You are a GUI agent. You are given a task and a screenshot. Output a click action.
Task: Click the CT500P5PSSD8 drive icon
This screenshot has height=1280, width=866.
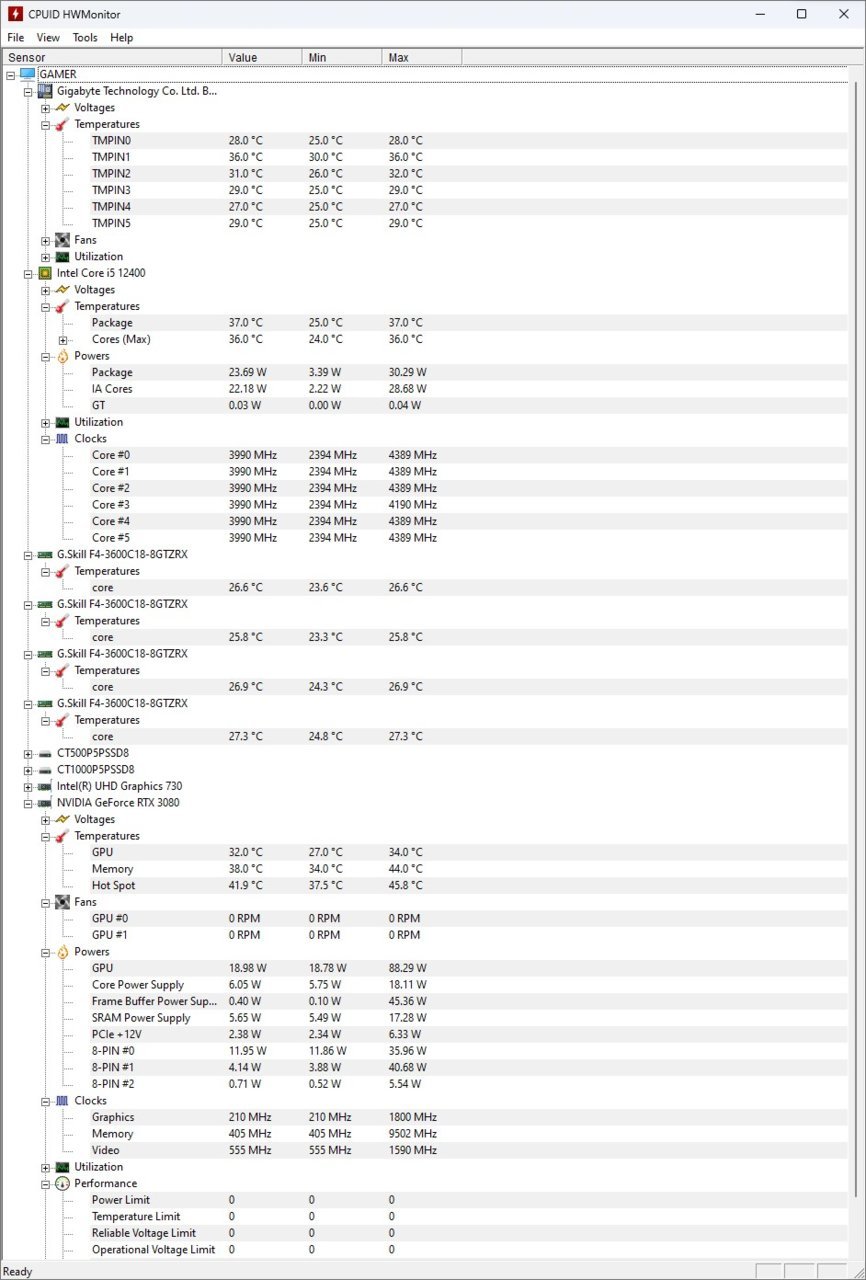point(45,753)
